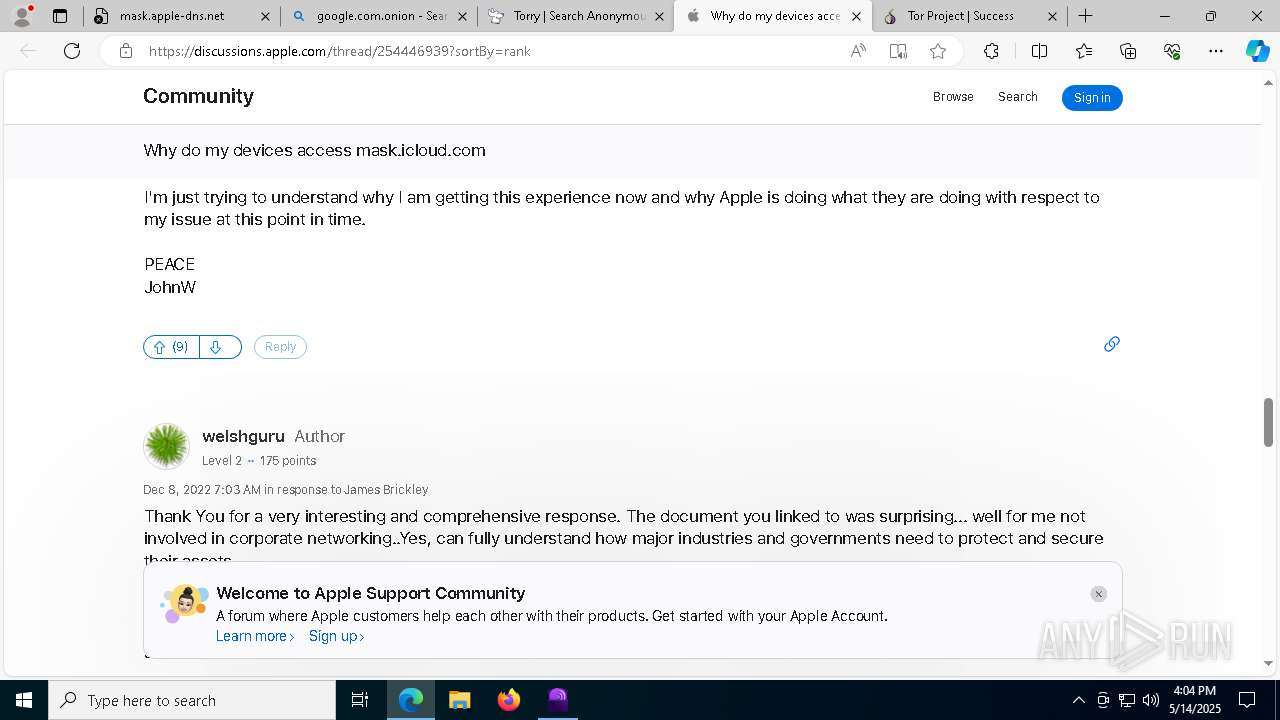This screenshot has width=1280, height=720.
Task: Click the Reply button under JohnW's post
Action: point(280,347)
